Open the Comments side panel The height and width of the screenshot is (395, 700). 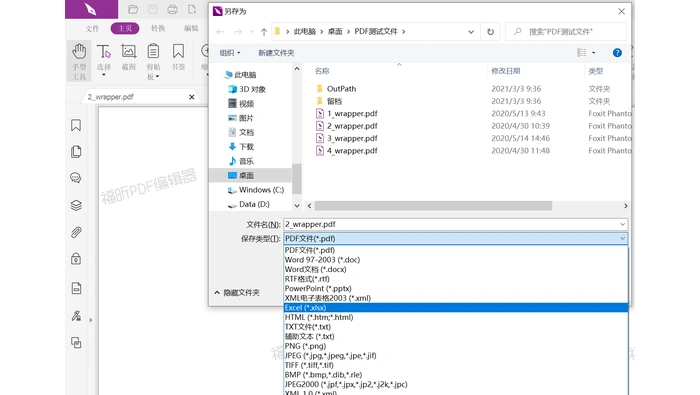(76, 178)
